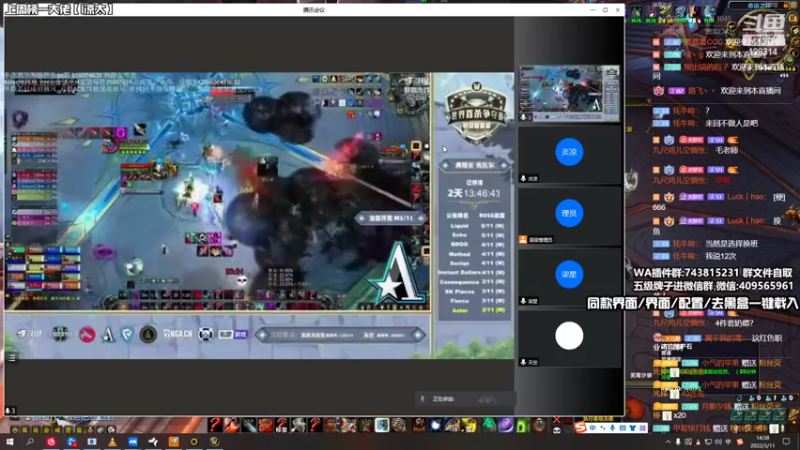The width and height of the screenshot is (800, 450).
Task: Select participant avatar 理员
Action: click(x=569, y=213)
